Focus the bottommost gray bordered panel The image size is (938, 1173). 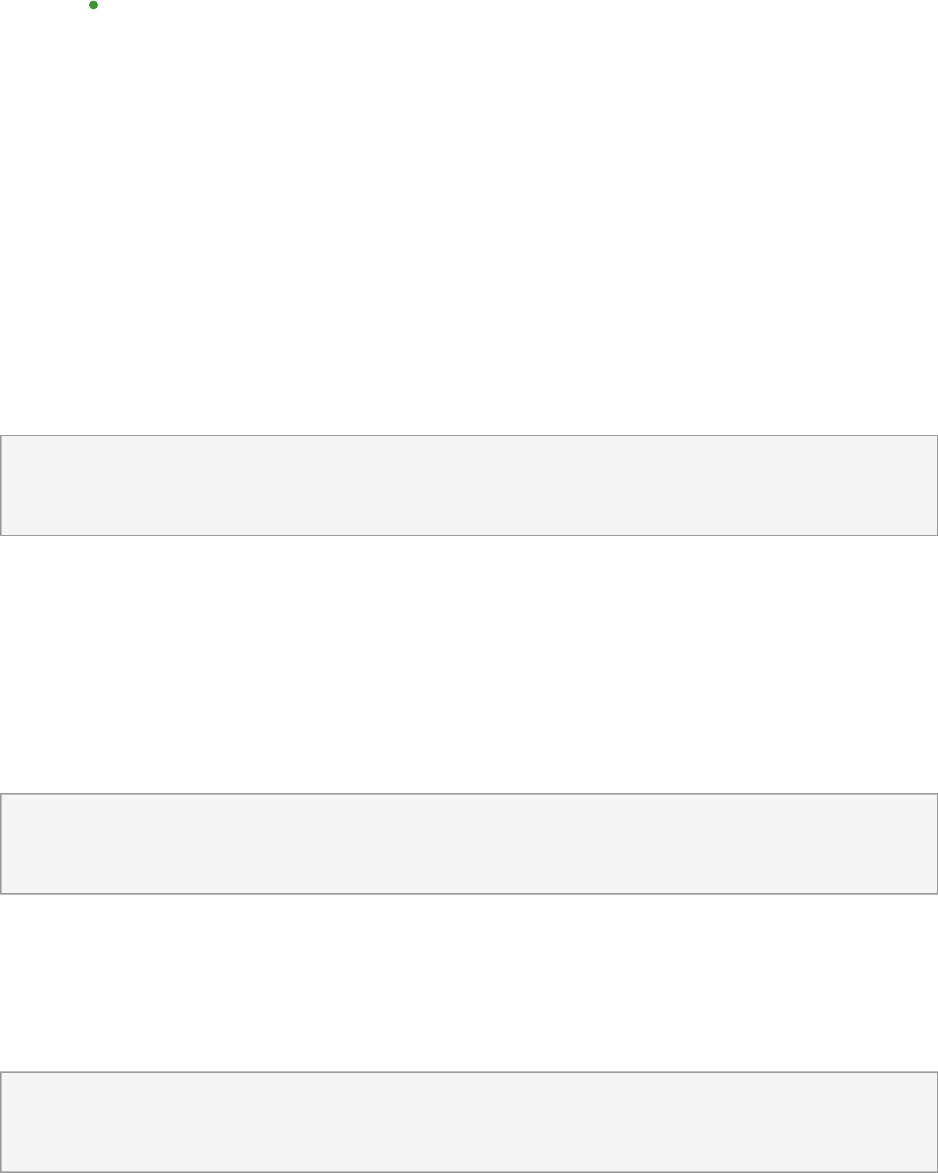(469, 1122)
